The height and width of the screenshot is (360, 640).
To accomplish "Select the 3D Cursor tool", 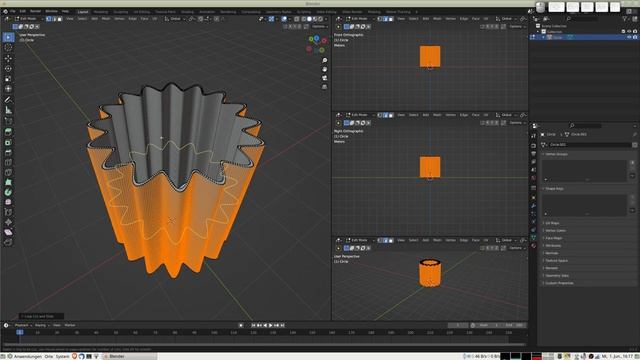I will pos(8,47).
